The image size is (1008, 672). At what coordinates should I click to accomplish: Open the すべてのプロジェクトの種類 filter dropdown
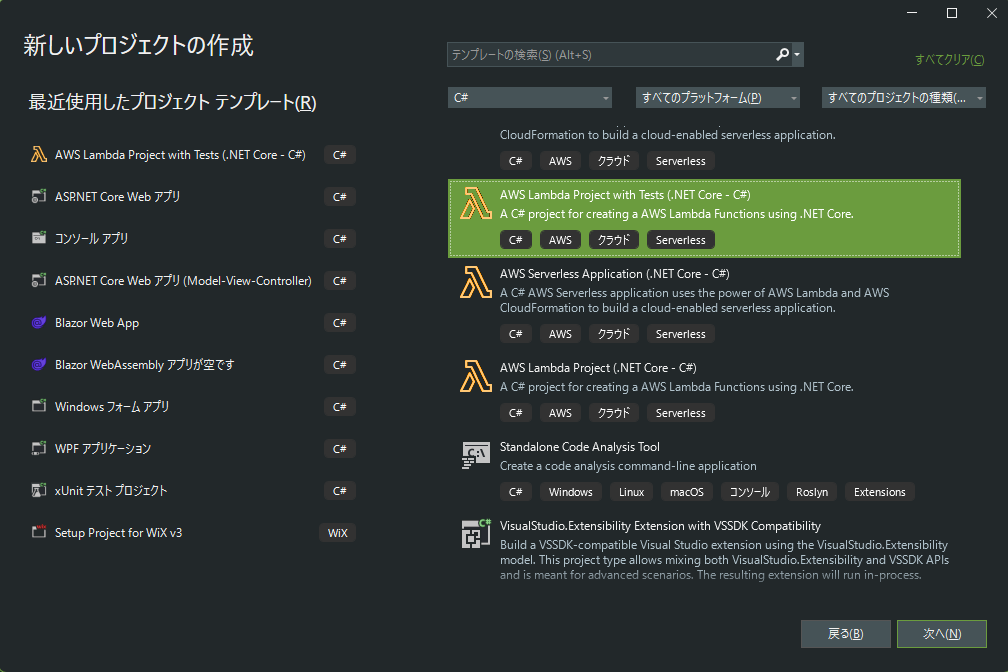click(904, 98)
